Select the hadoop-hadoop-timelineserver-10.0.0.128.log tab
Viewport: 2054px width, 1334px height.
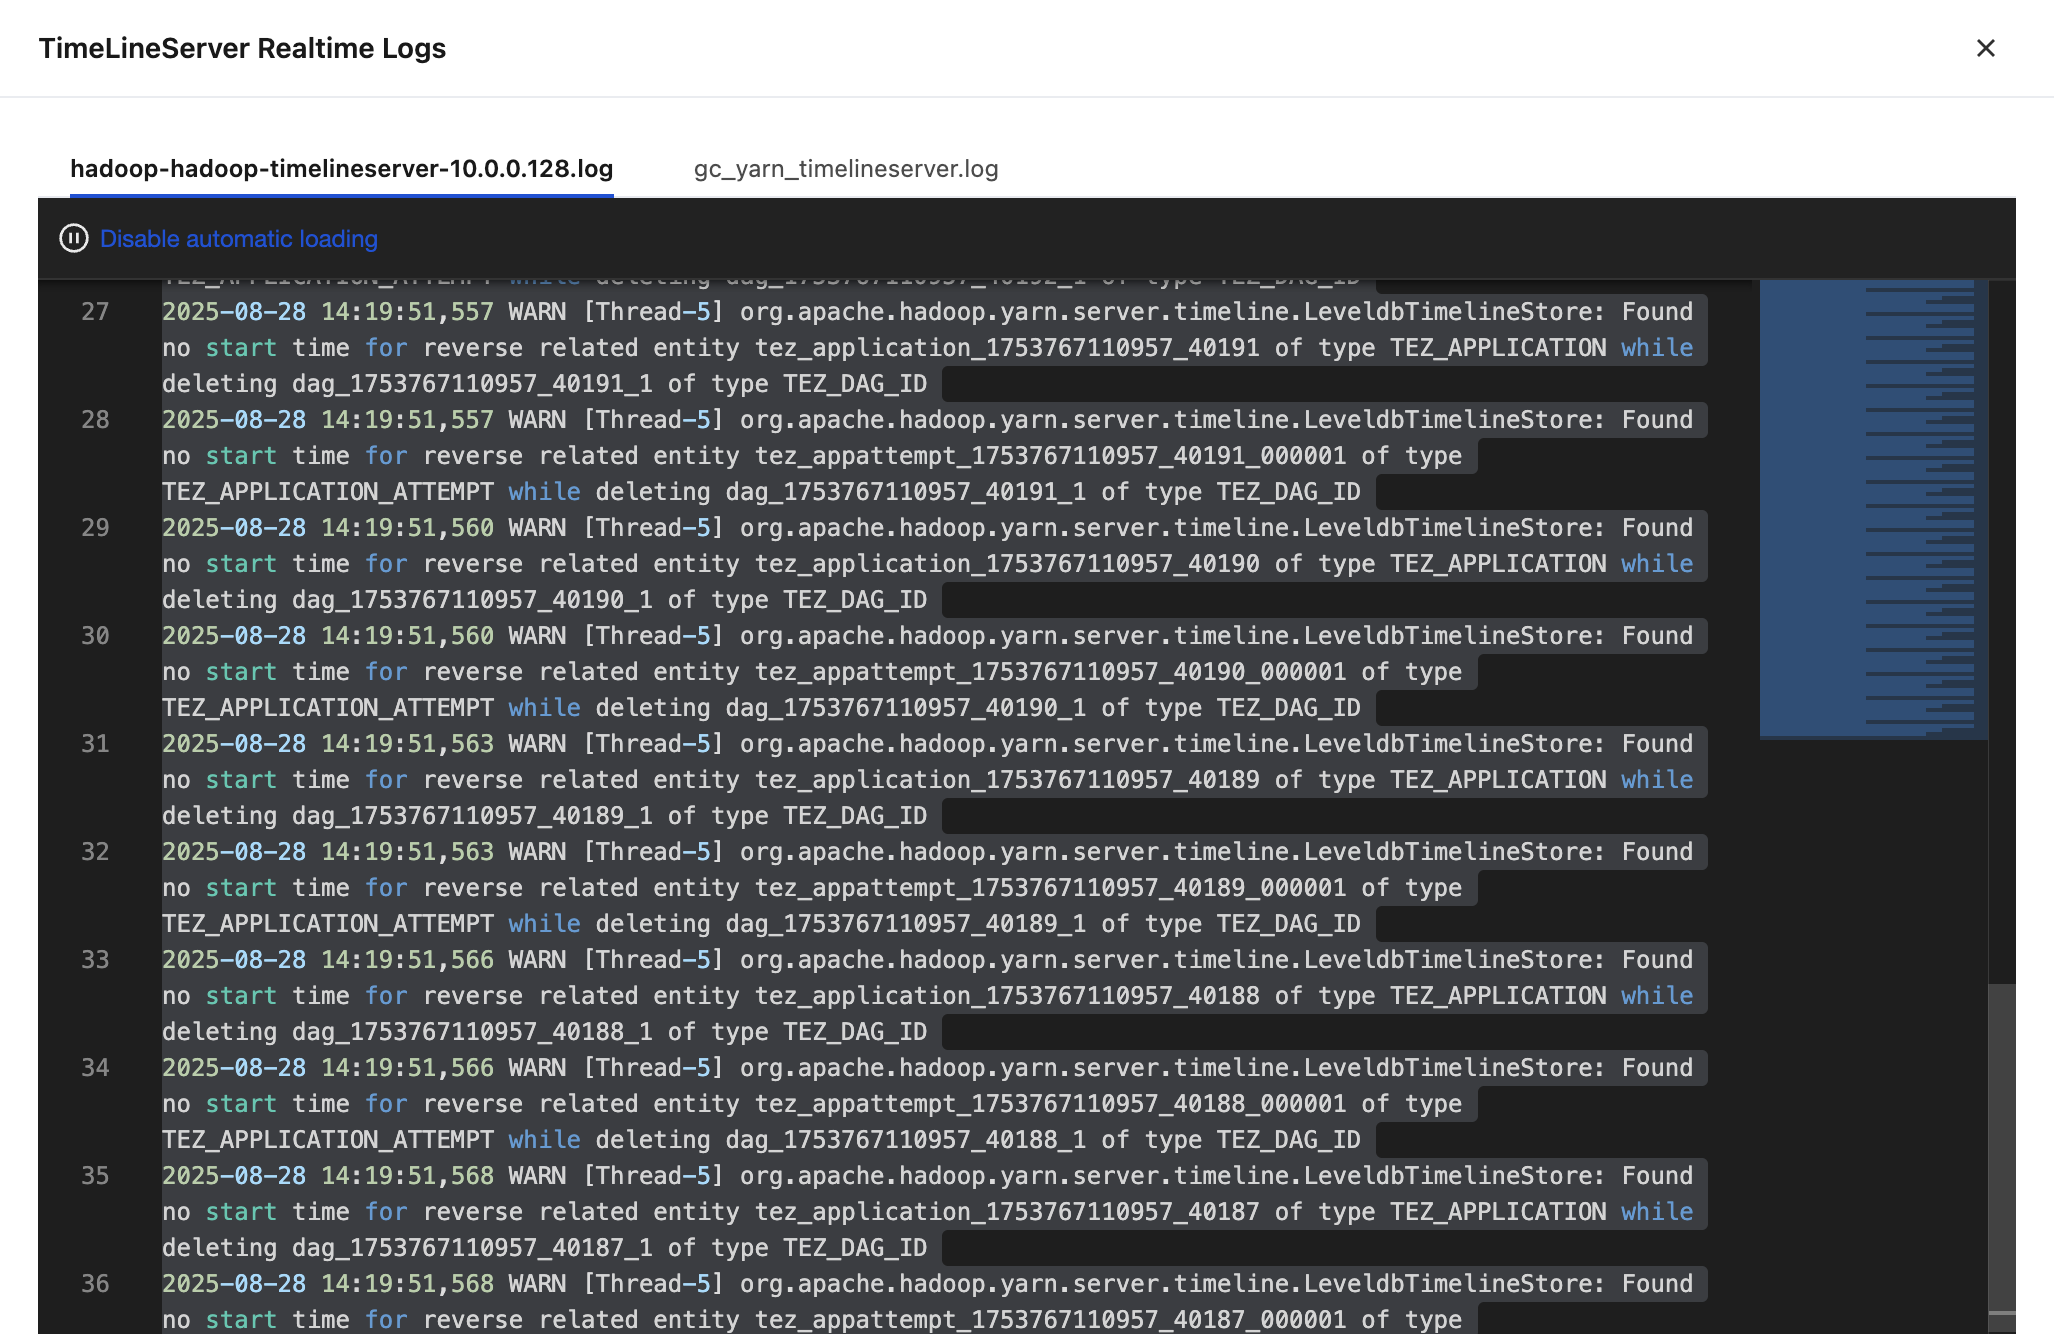click(x=341, y=168)
